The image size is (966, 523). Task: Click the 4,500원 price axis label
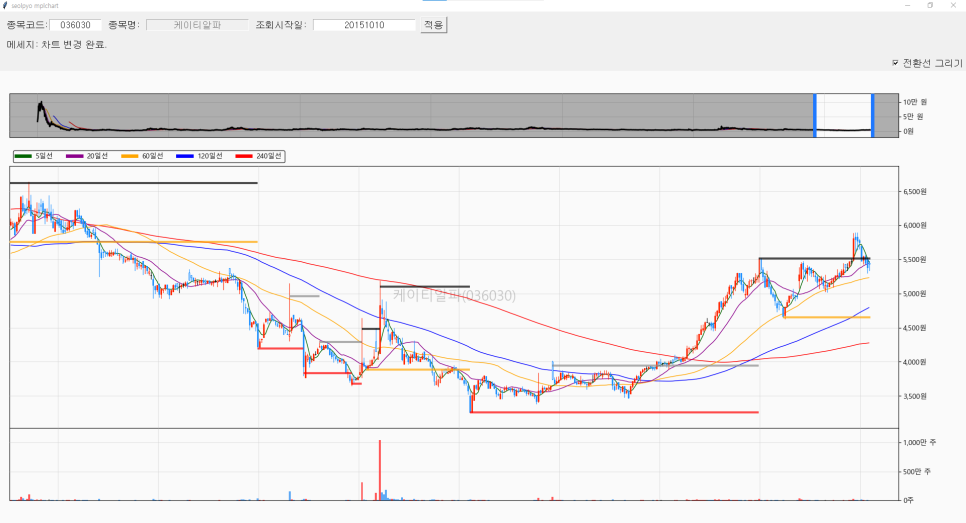coord(915,328)
